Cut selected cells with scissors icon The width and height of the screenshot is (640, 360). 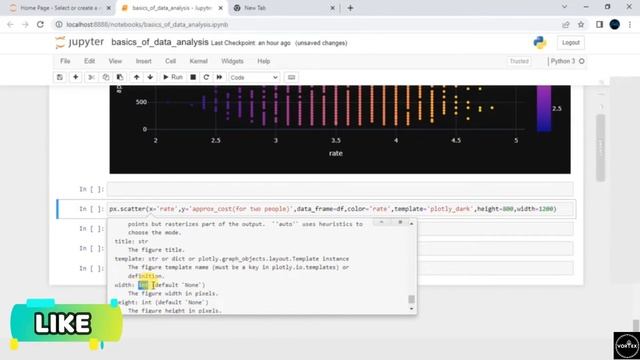point(91,77)
